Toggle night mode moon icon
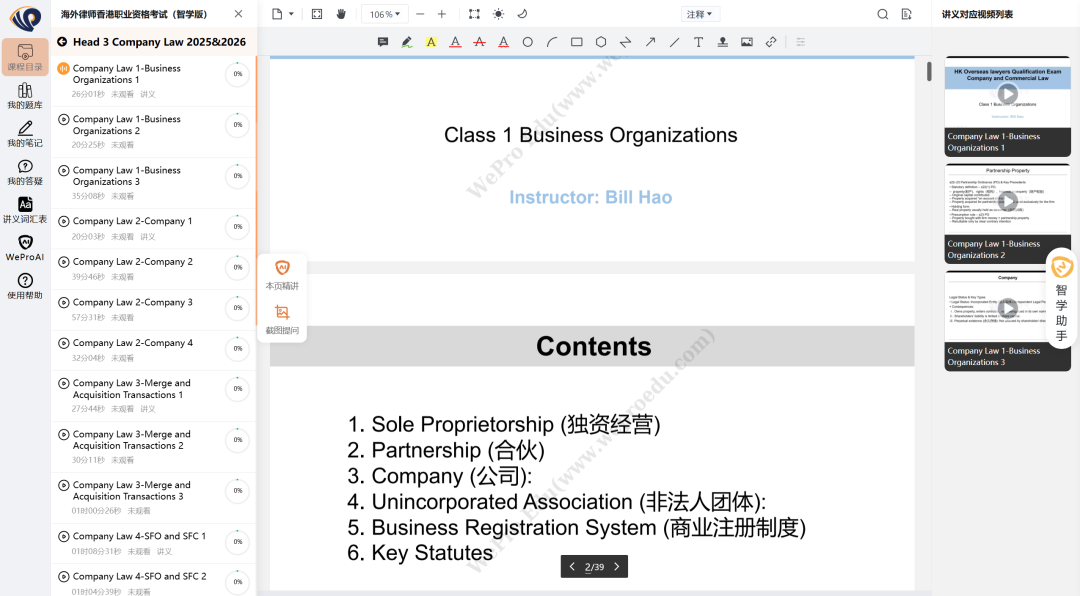The height and width of the screenshot is (596, 1080). pos(522,14)
